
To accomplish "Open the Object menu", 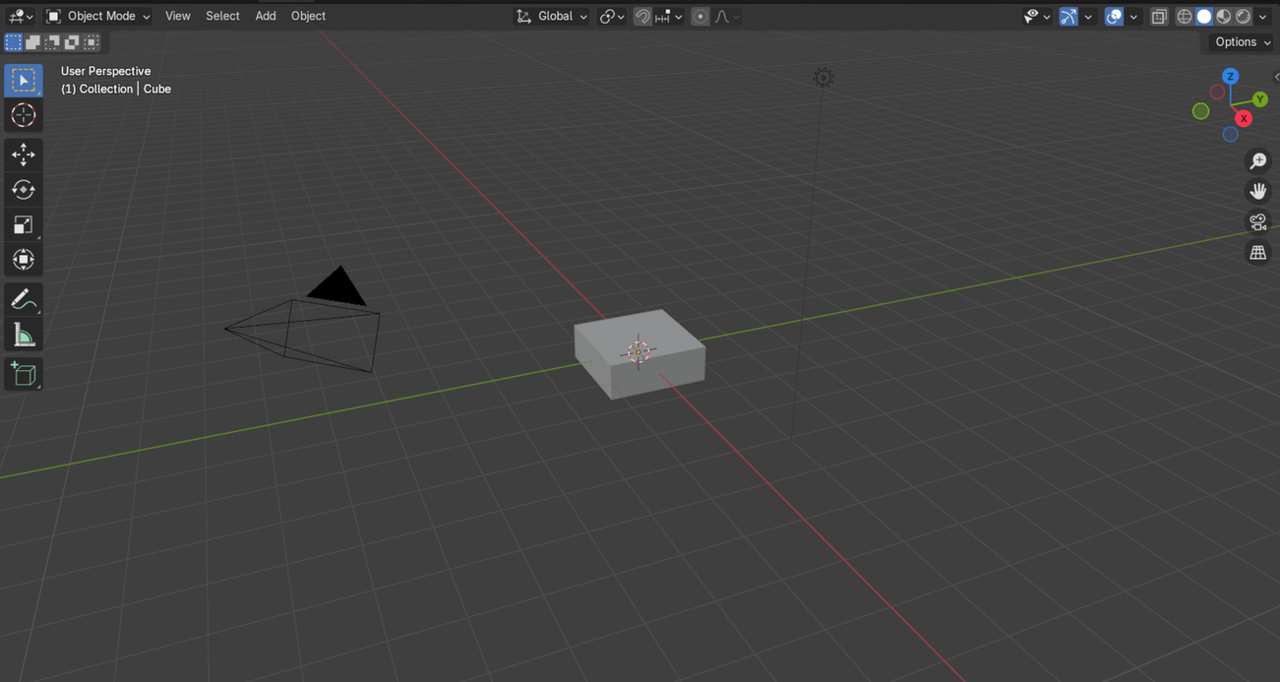I will pyautogui.click(x=308, y=16).
